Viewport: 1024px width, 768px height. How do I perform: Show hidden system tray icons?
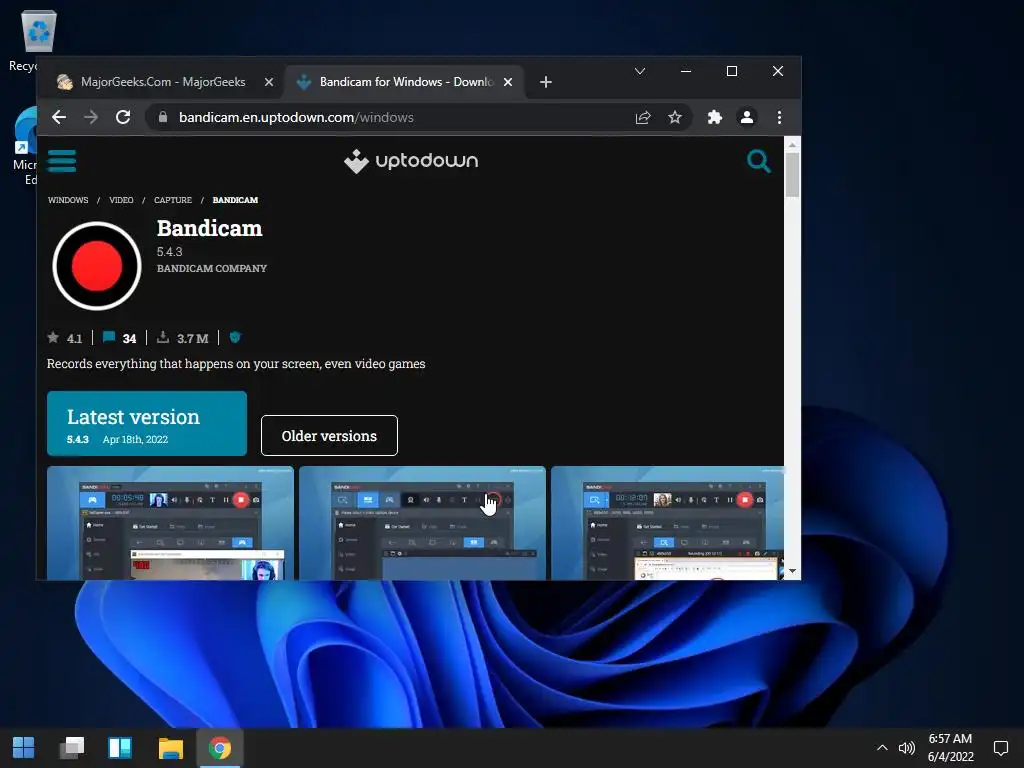coord(882,748)
